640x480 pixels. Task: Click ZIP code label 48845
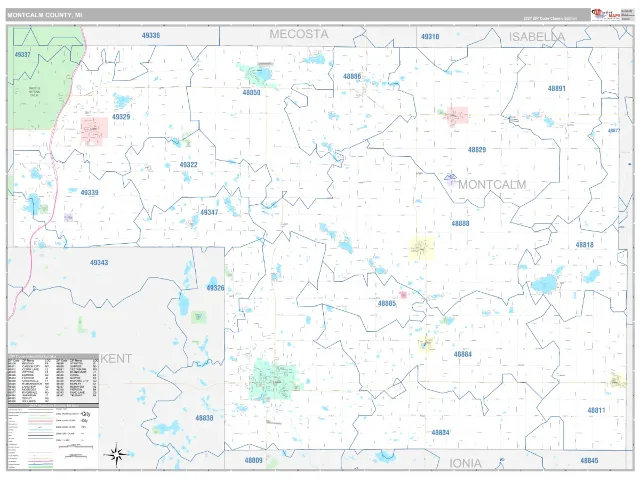point(589,460)
